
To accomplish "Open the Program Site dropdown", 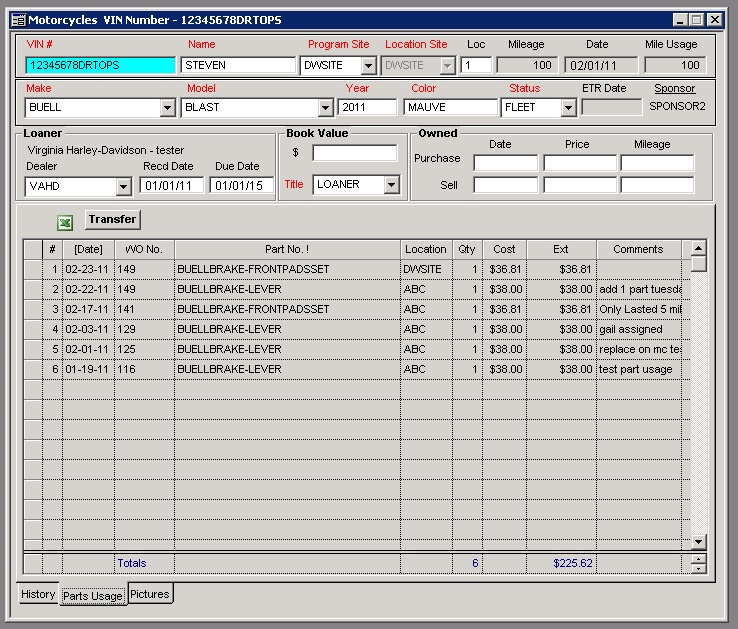I will (x=368, y=66).
